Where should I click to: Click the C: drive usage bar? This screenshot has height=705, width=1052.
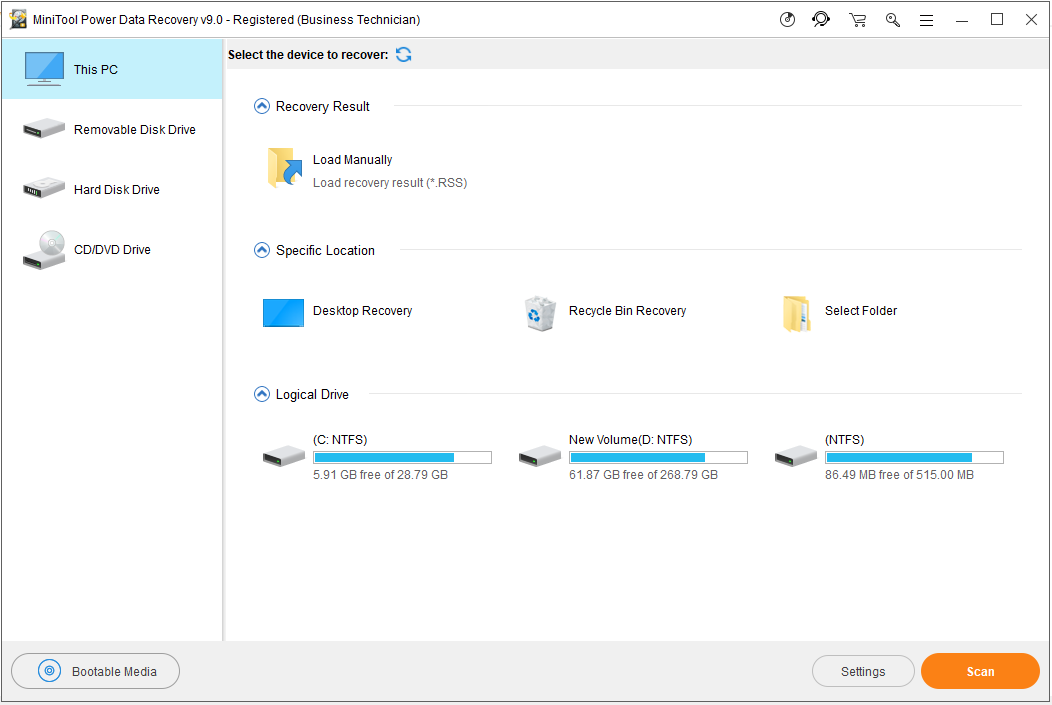coord(403,457)
